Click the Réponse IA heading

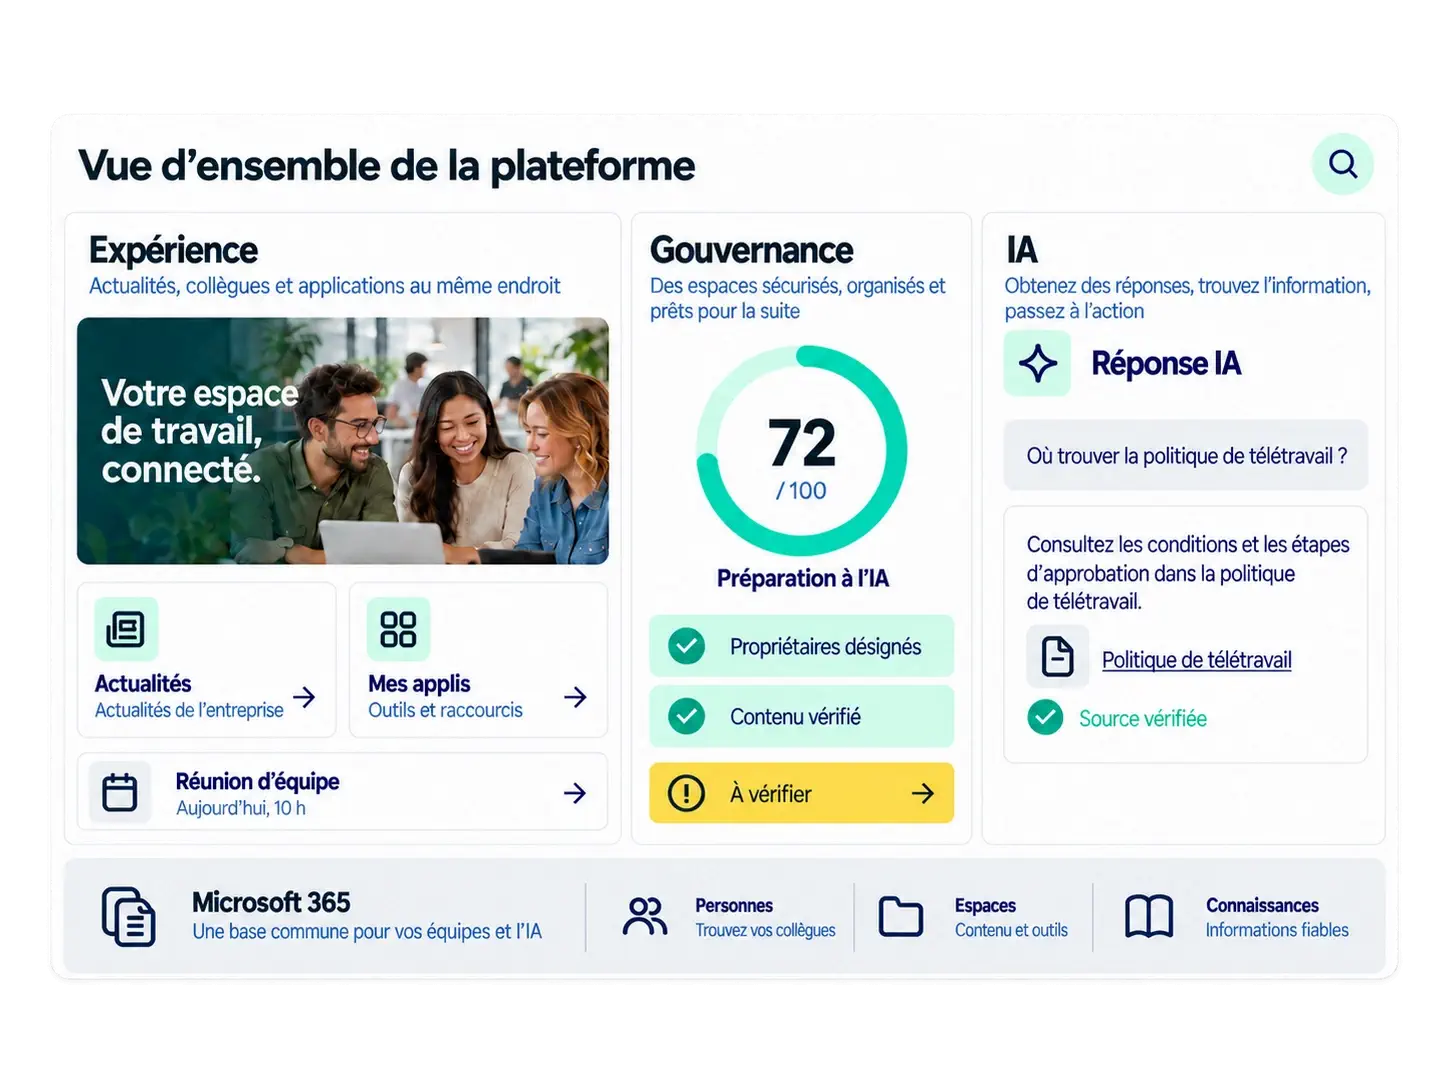coord(1166,363)
